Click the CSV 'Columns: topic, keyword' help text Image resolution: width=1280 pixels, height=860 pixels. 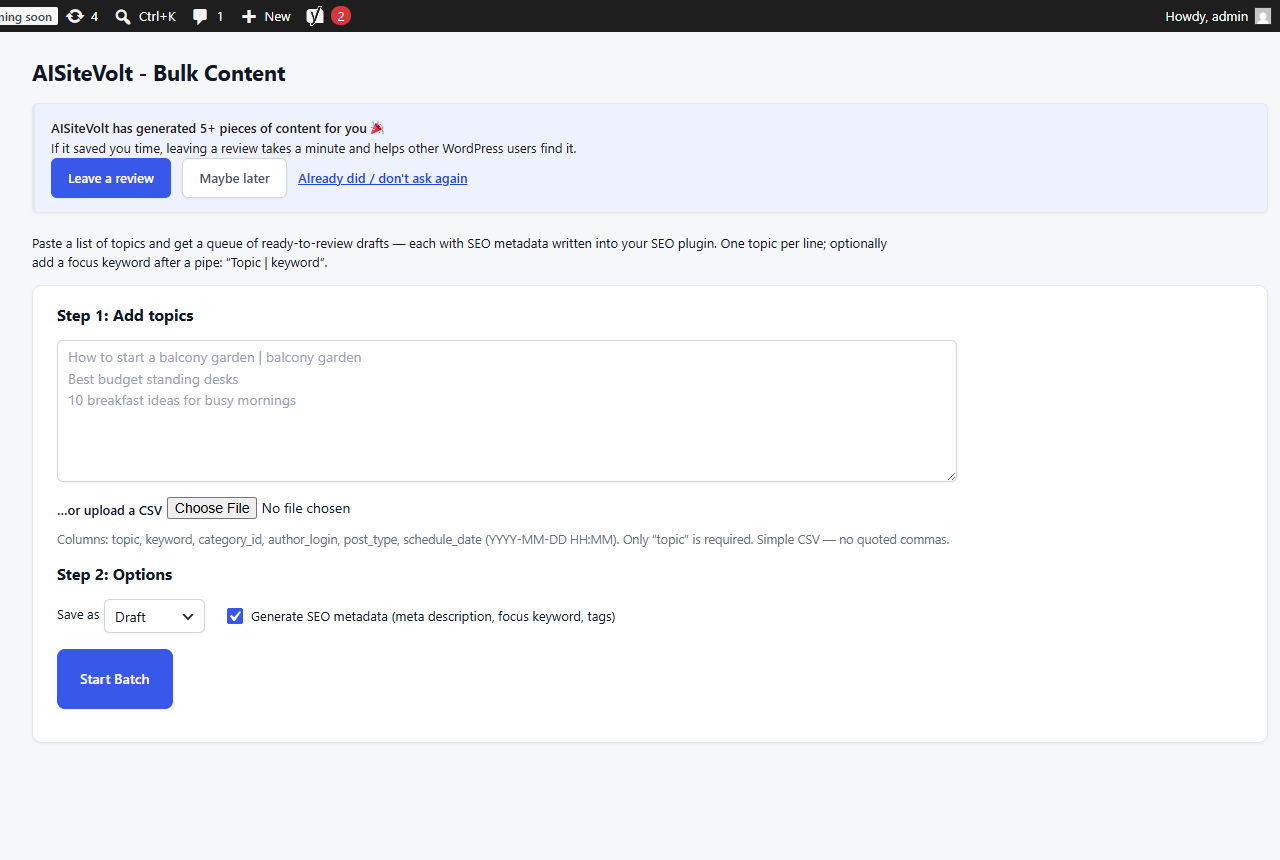(x=503, y=539)
